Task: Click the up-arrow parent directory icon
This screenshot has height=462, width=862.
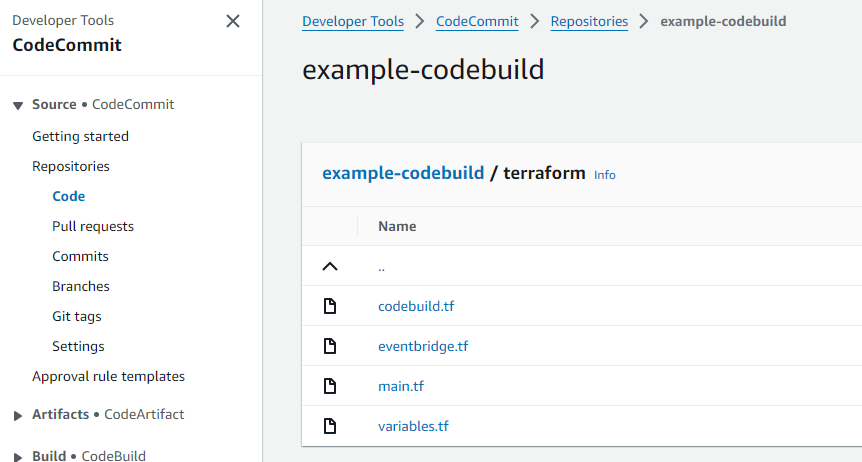Action: coord(330,267)
